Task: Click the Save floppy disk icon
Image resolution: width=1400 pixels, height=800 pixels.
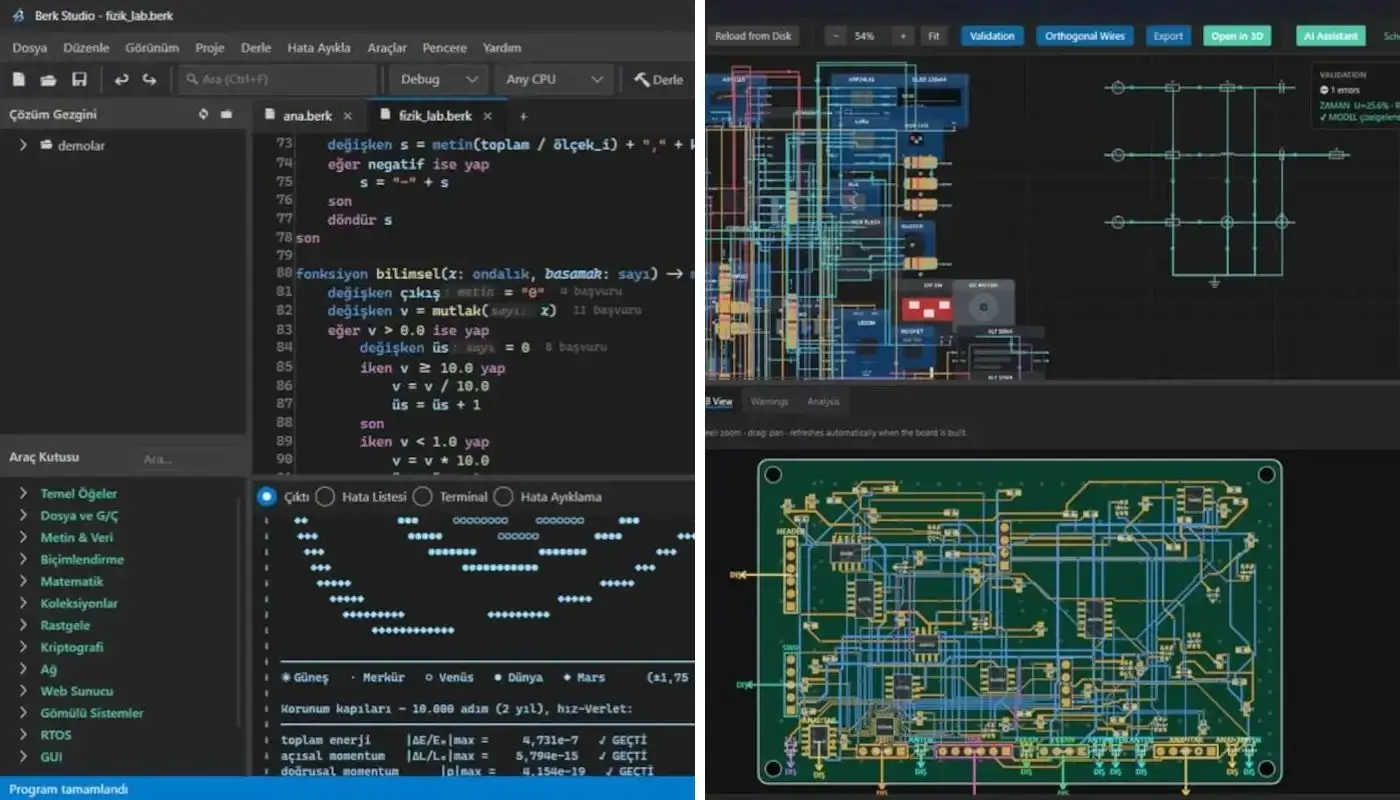Action: [79, 79]
